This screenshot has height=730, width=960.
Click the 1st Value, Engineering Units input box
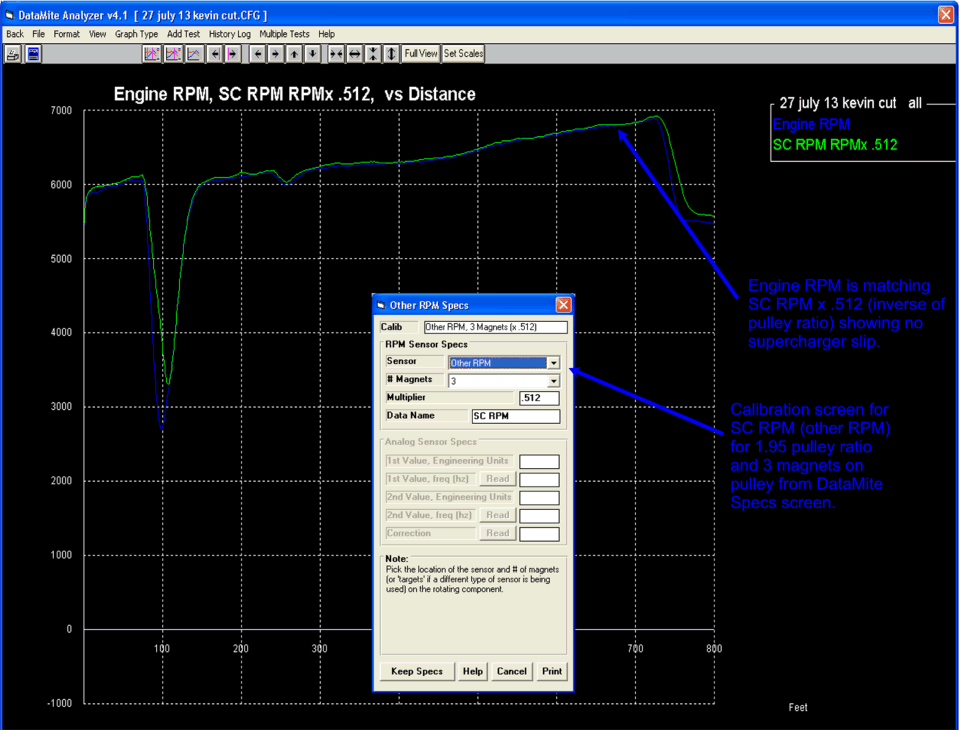point(539,461)
